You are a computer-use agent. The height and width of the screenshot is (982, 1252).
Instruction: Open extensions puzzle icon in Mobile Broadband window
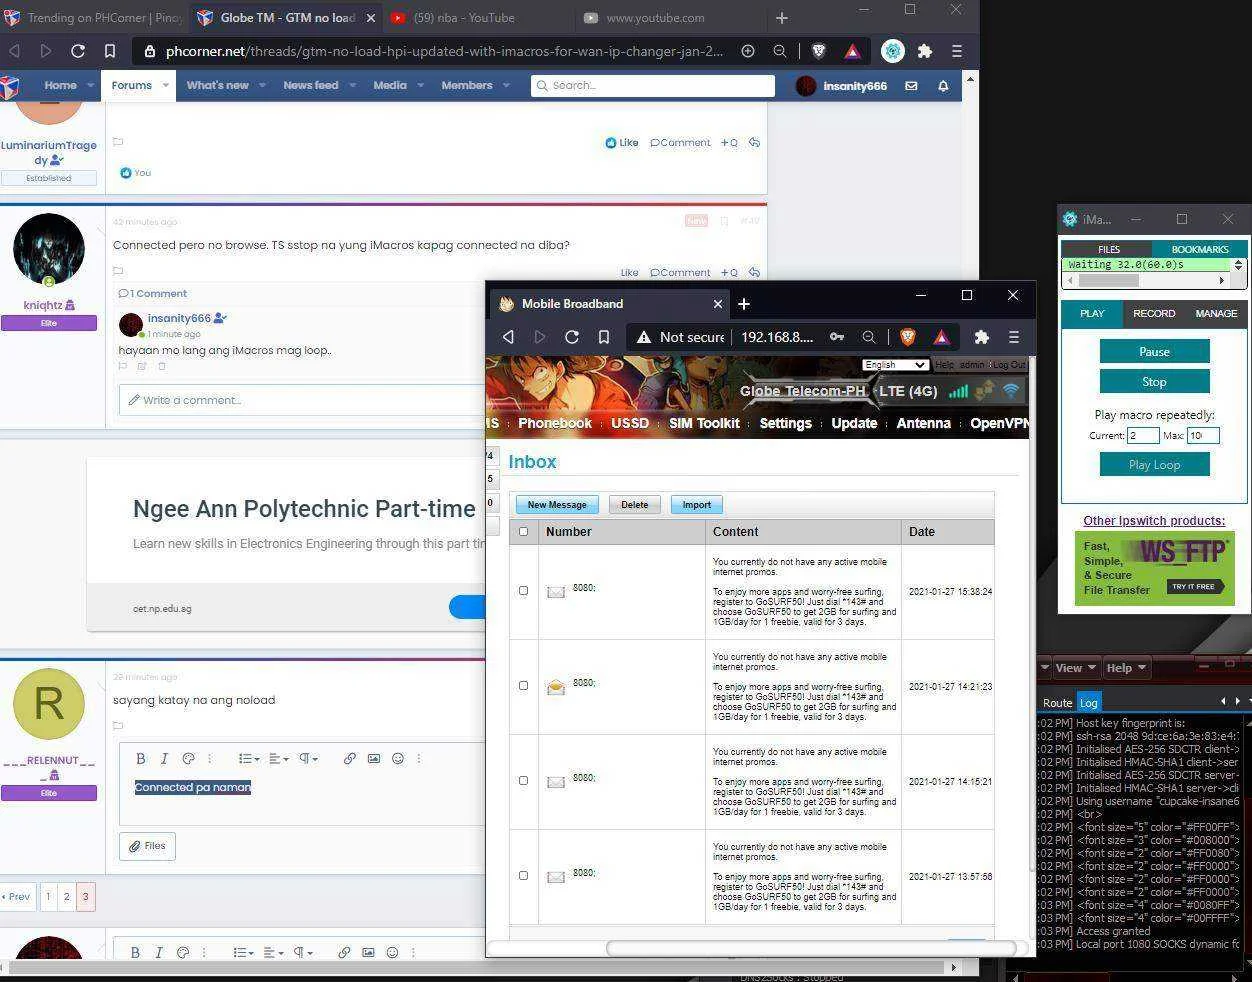[981, 337]
